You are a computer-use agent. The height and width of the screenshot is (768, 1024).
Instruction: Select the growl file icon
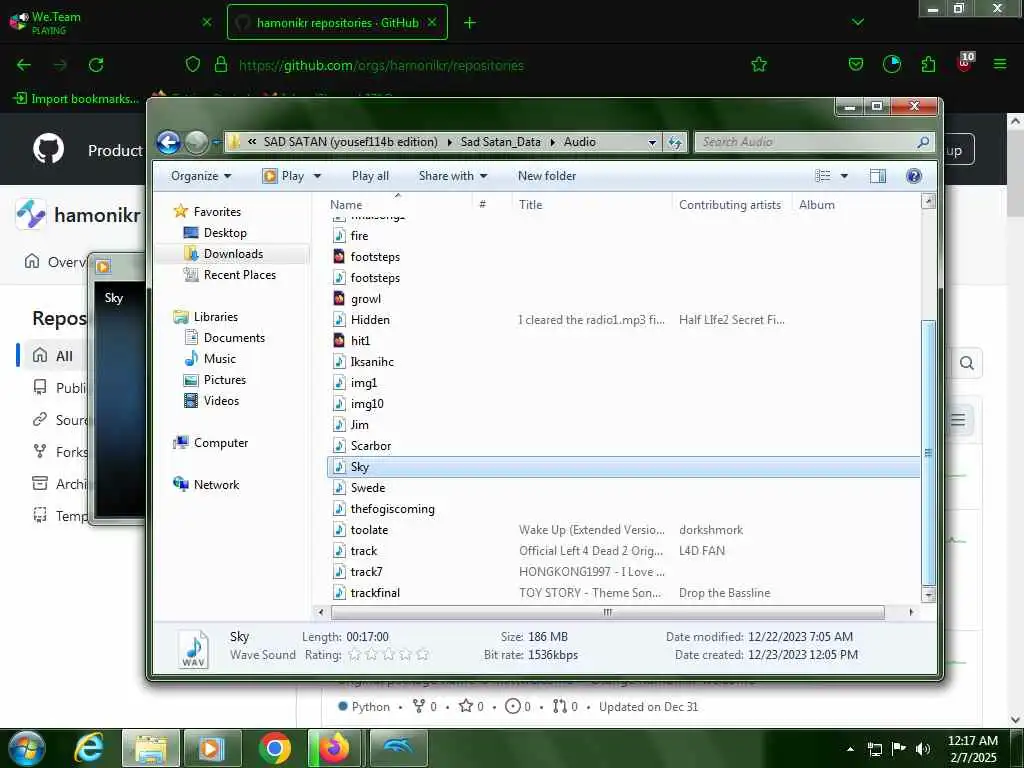click(339, 298)
